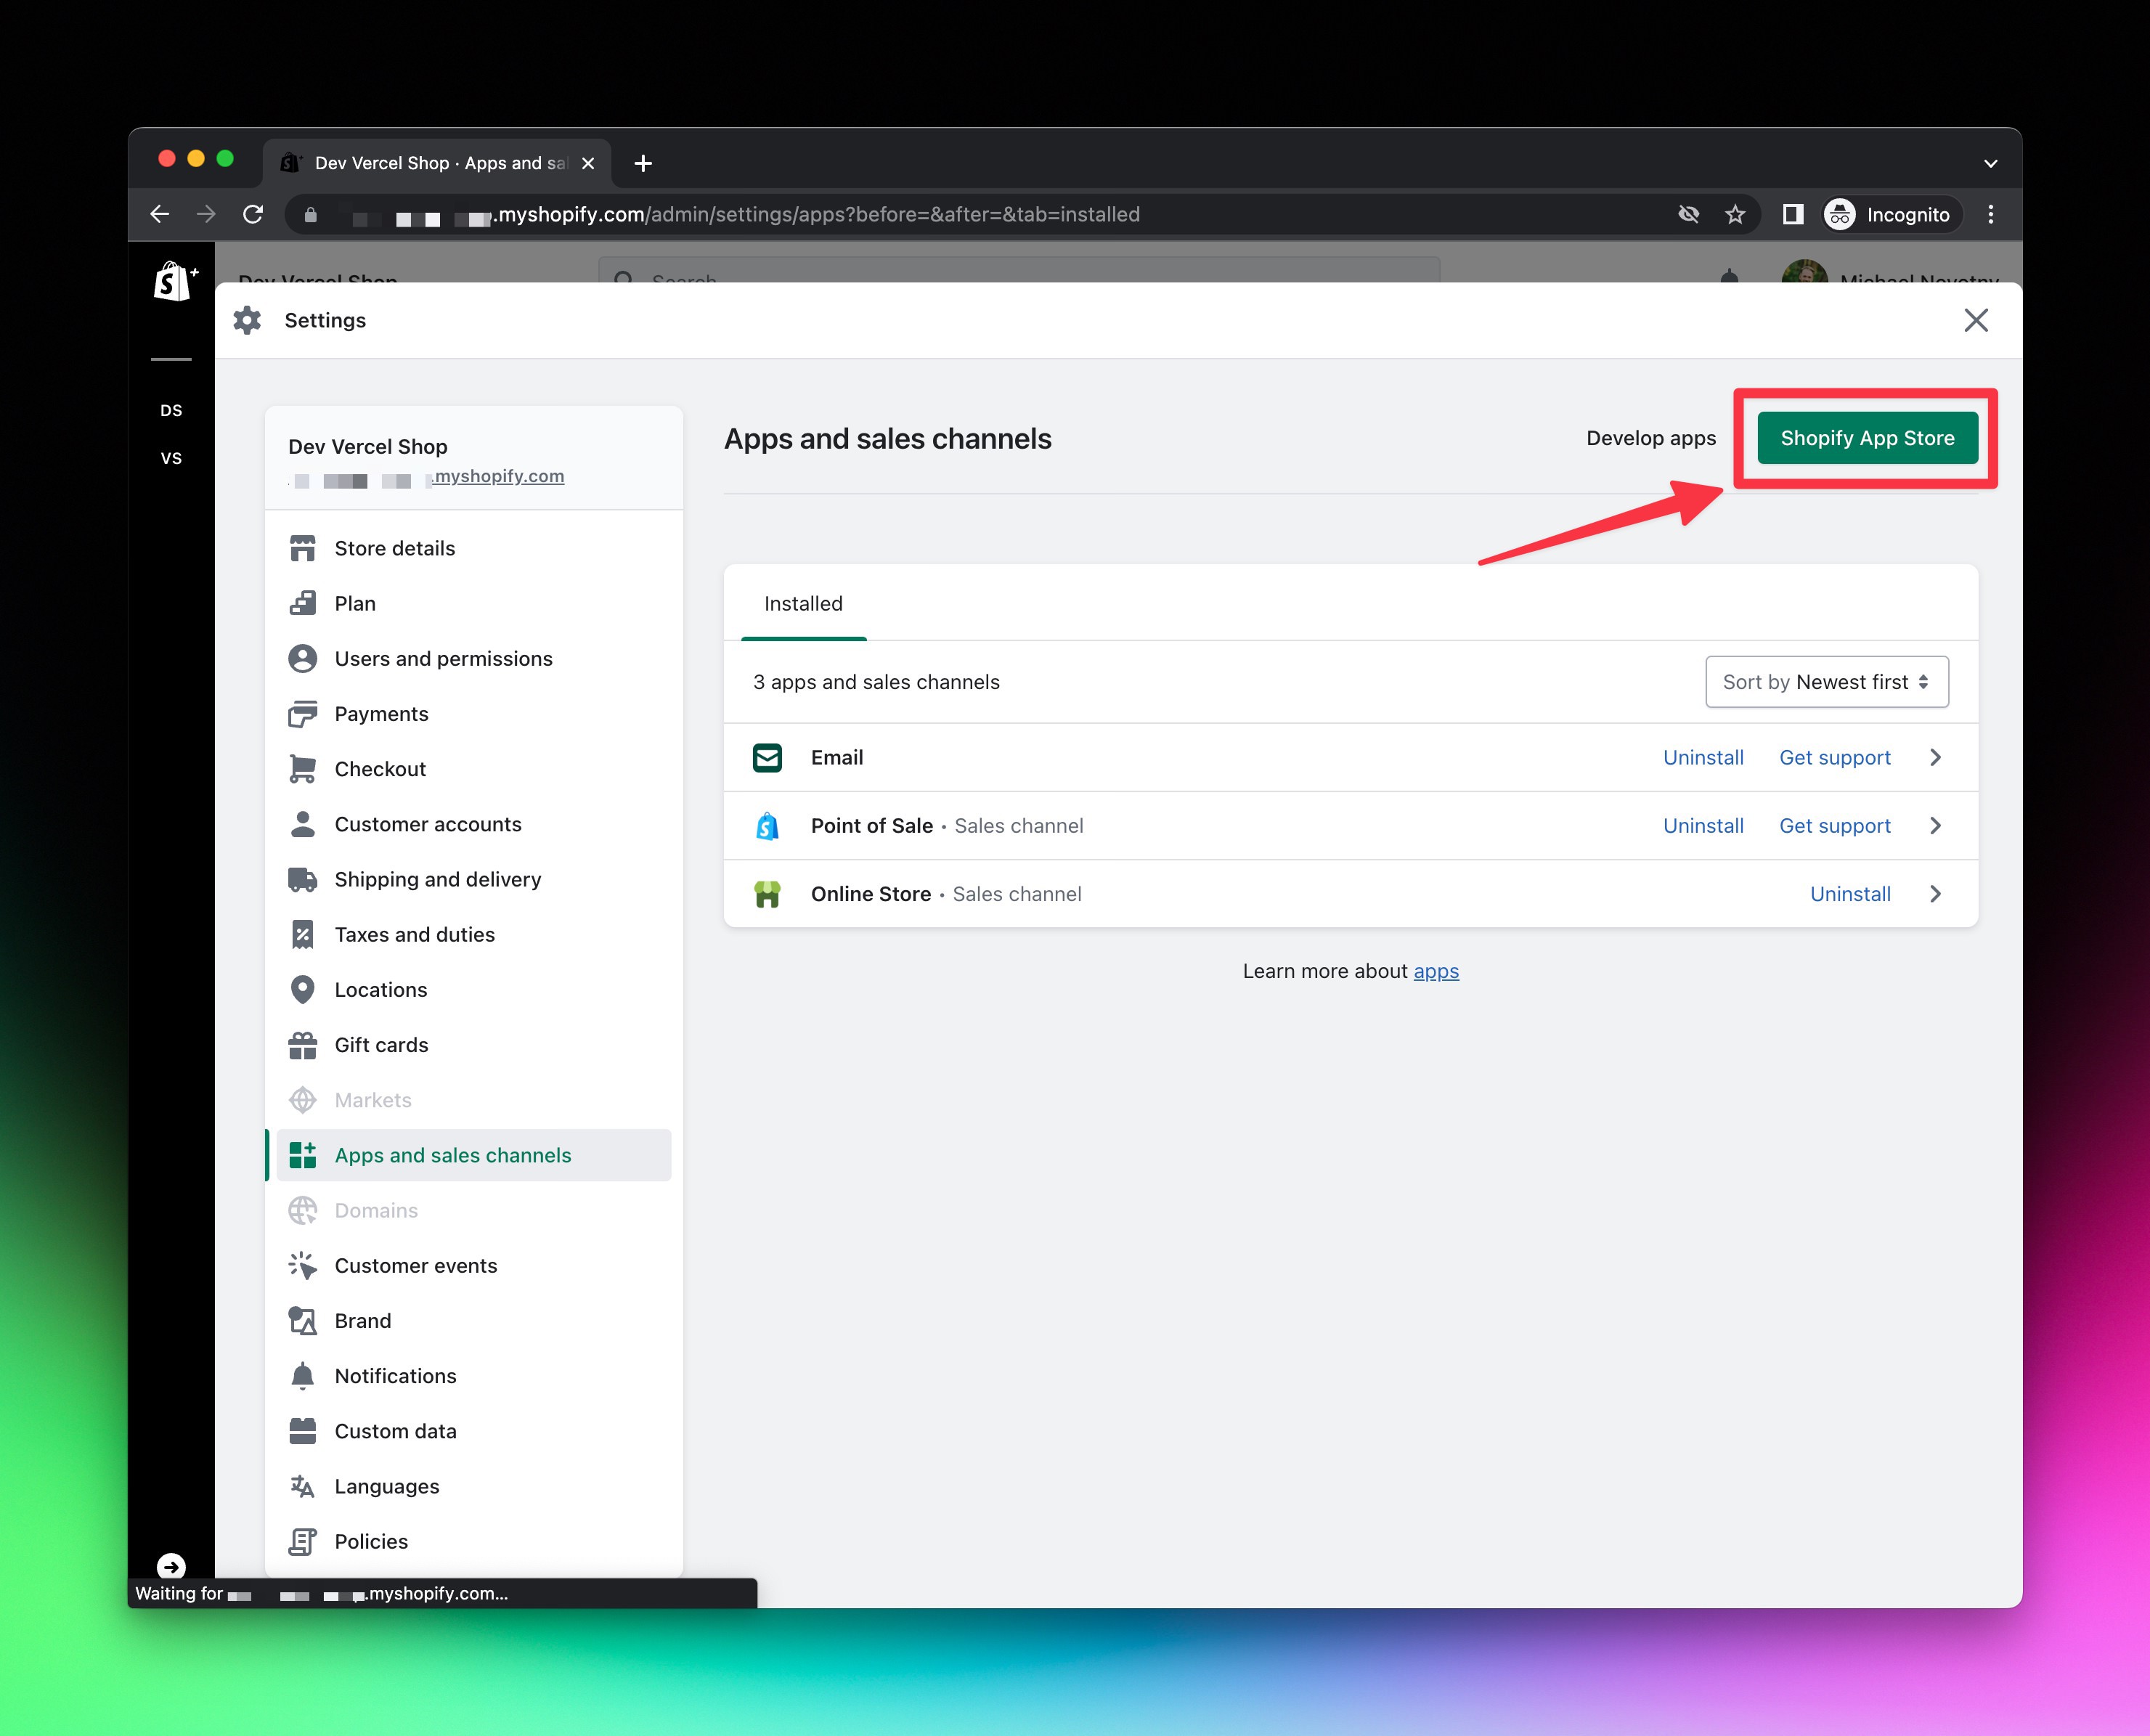The height and width of the screenshot is (1736, 2150).
Task: Click the Gift cards icon
Action: pos(302,1045)
